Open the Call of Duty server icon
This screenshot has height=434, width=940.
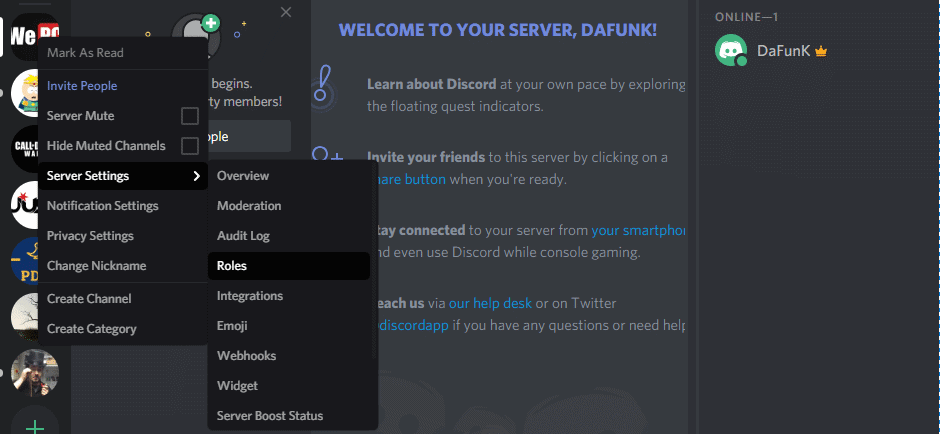point(24,149)
